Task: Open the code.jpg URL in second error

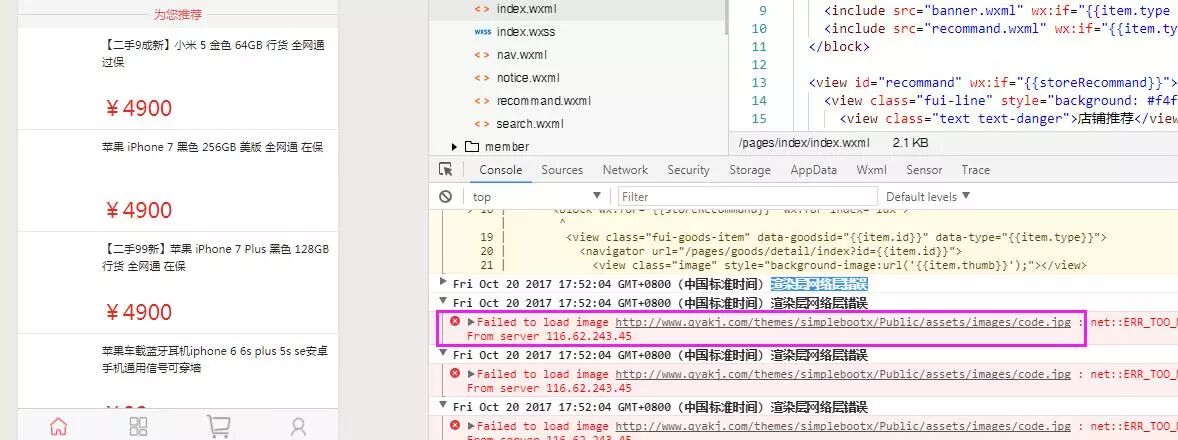Action: tap(843, 374)
